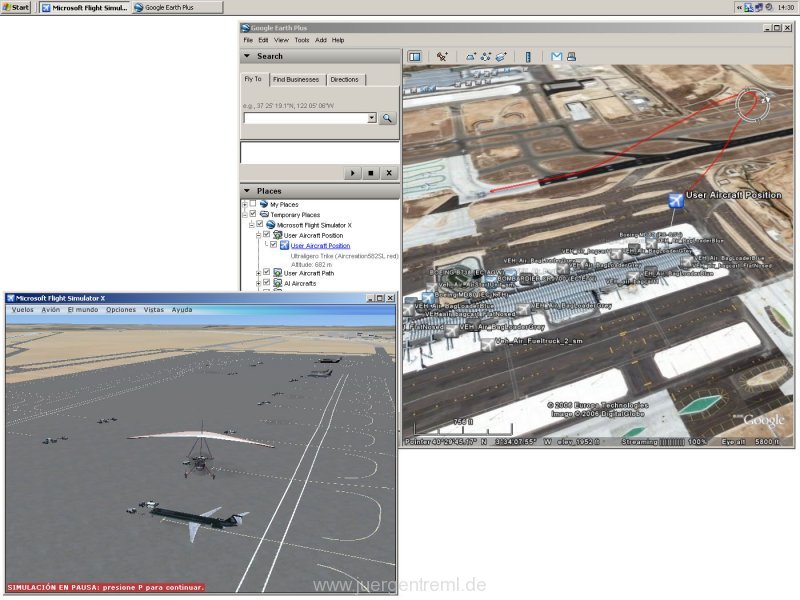Toggle the My Places checkbox
The height and width of the screenshot is (600, 800).
tap(253, 204)
